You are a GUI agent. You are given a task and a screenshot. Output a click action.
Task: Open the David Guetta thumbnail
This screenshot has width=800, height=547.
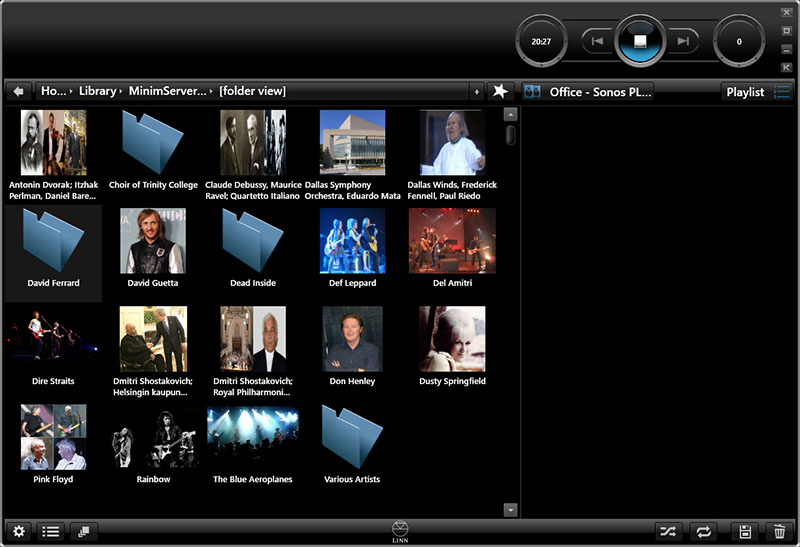click(153, 241)
